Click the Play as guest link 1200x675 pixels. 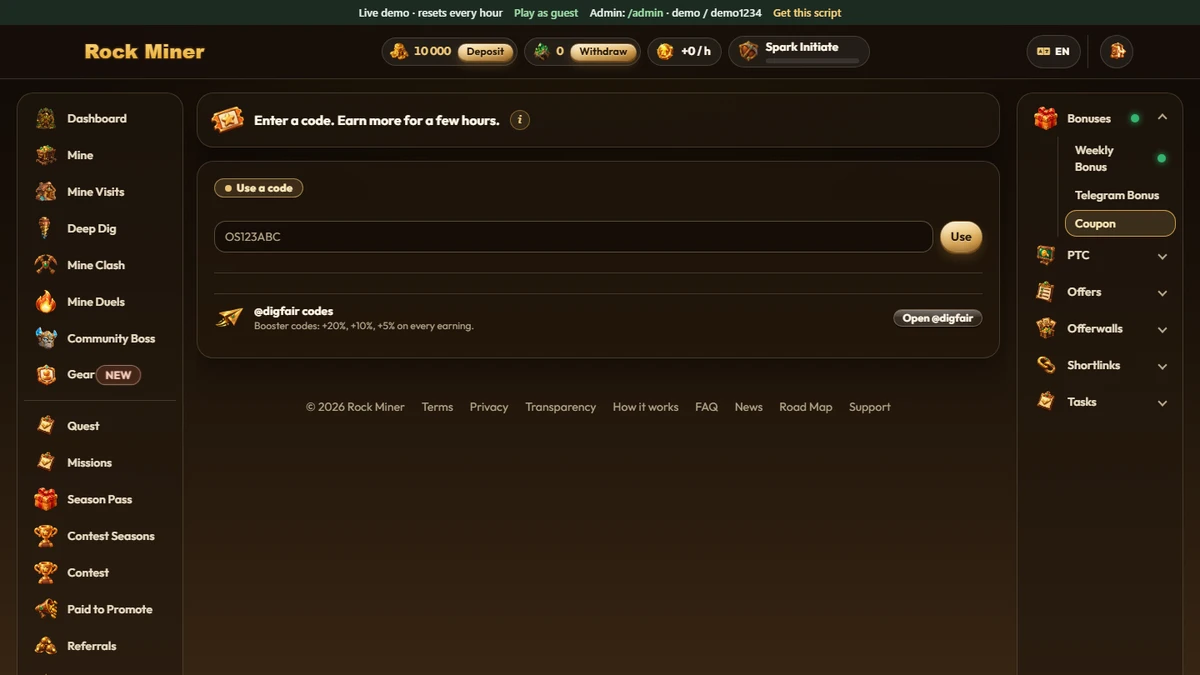tap(546, 13)
